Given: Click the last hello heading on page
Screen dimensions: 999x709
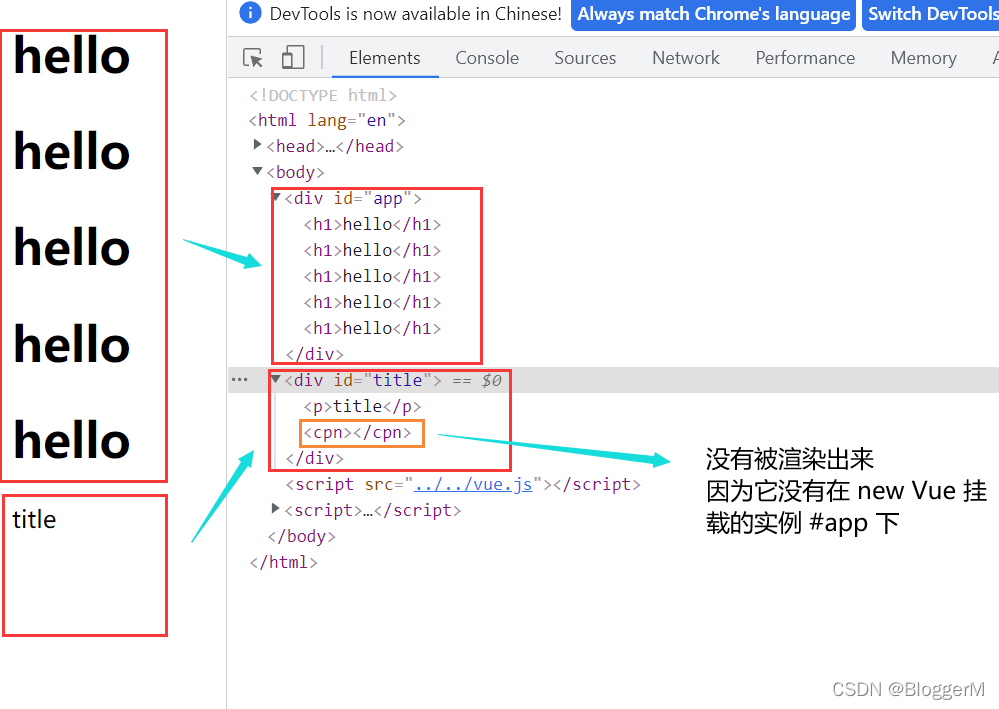Looking at the screenshot, I should click(x=72, y=441).
